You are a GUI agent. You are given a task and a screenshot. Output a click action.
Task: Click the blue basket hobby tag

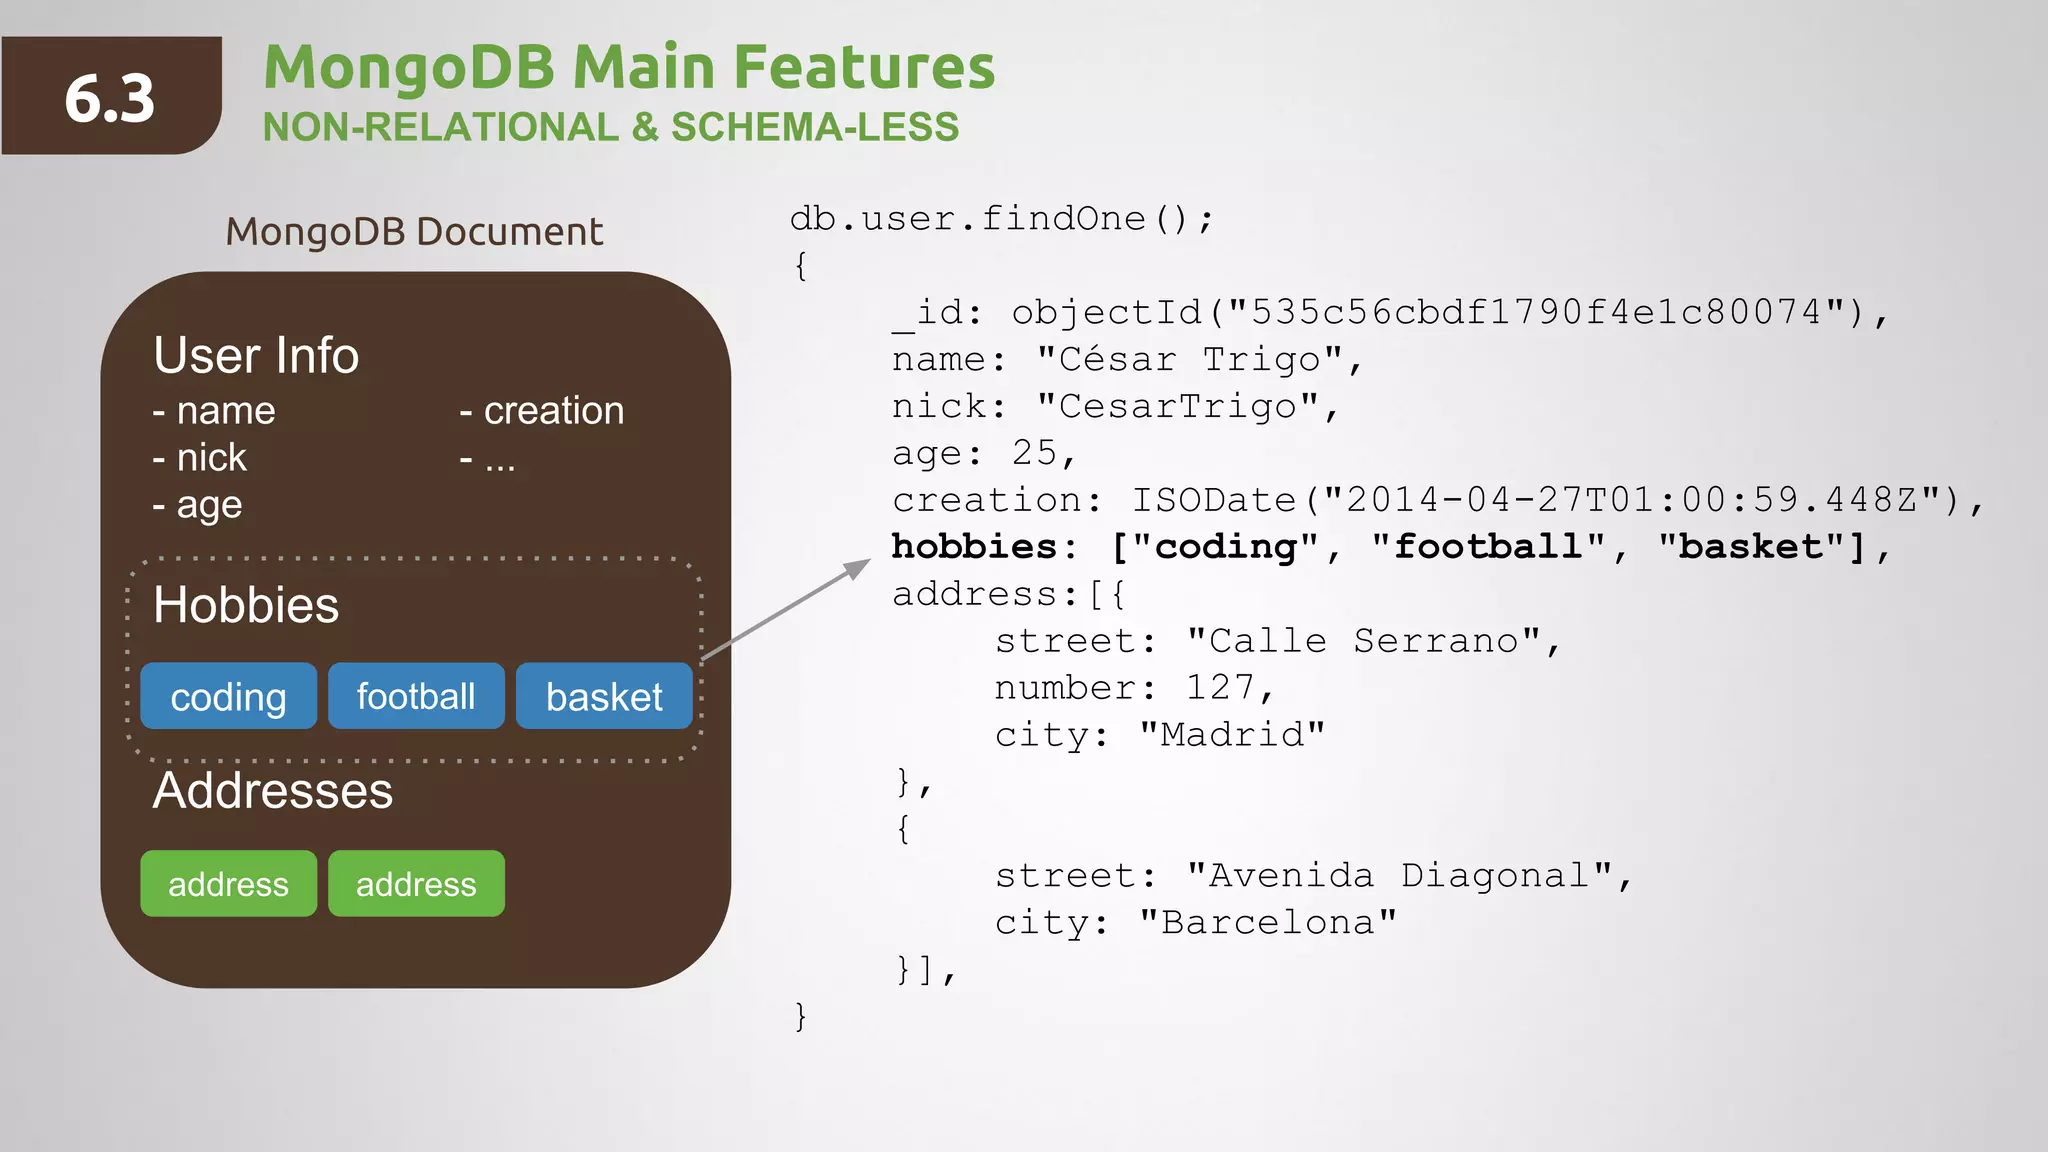(x=604, y=696)
